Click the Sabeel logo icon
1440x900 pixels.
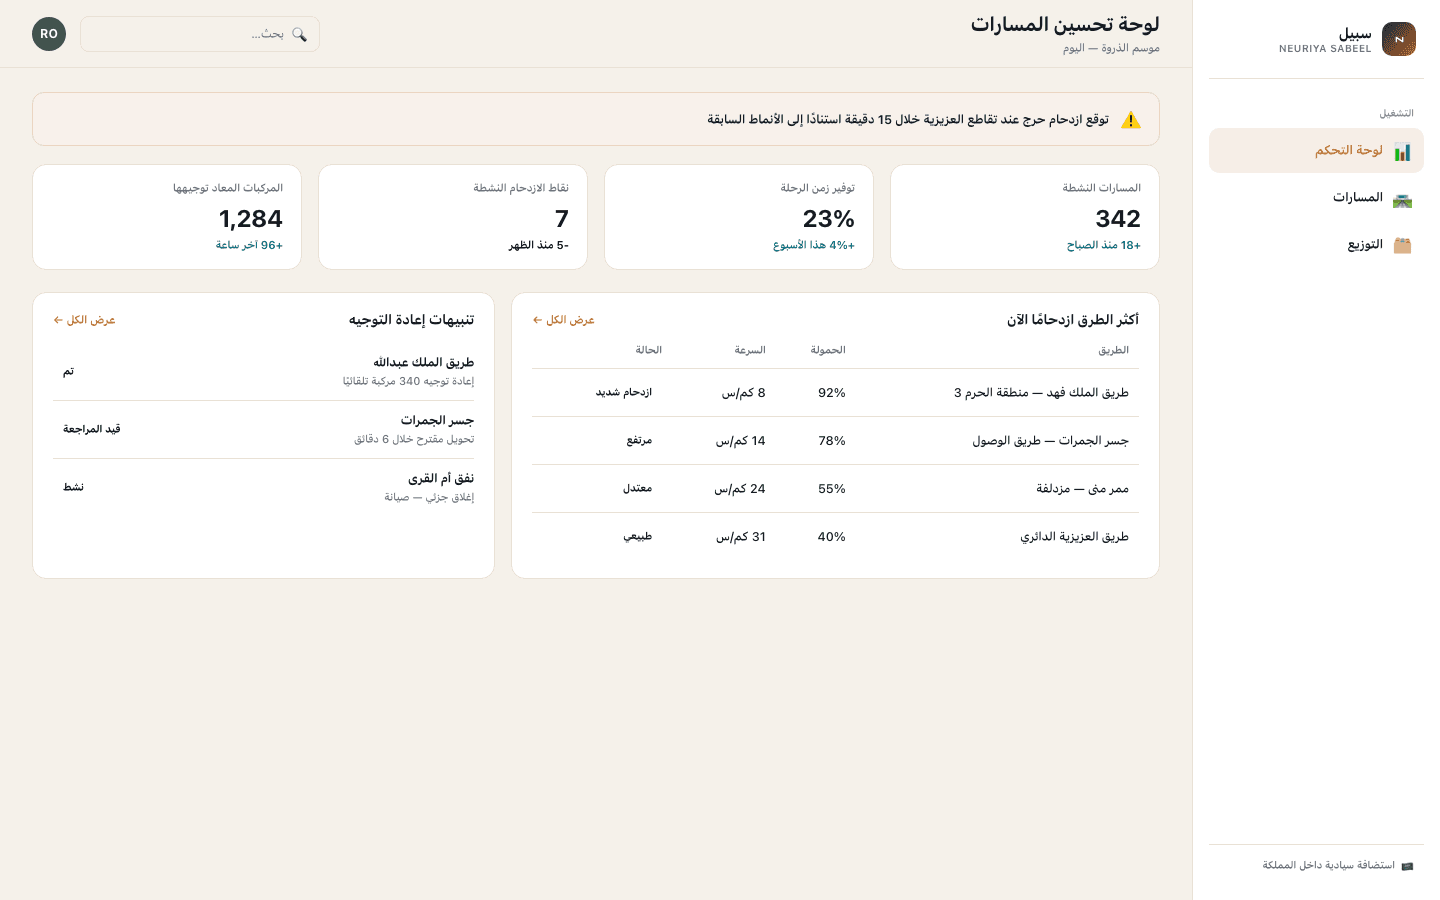[x=1399, y=39]
